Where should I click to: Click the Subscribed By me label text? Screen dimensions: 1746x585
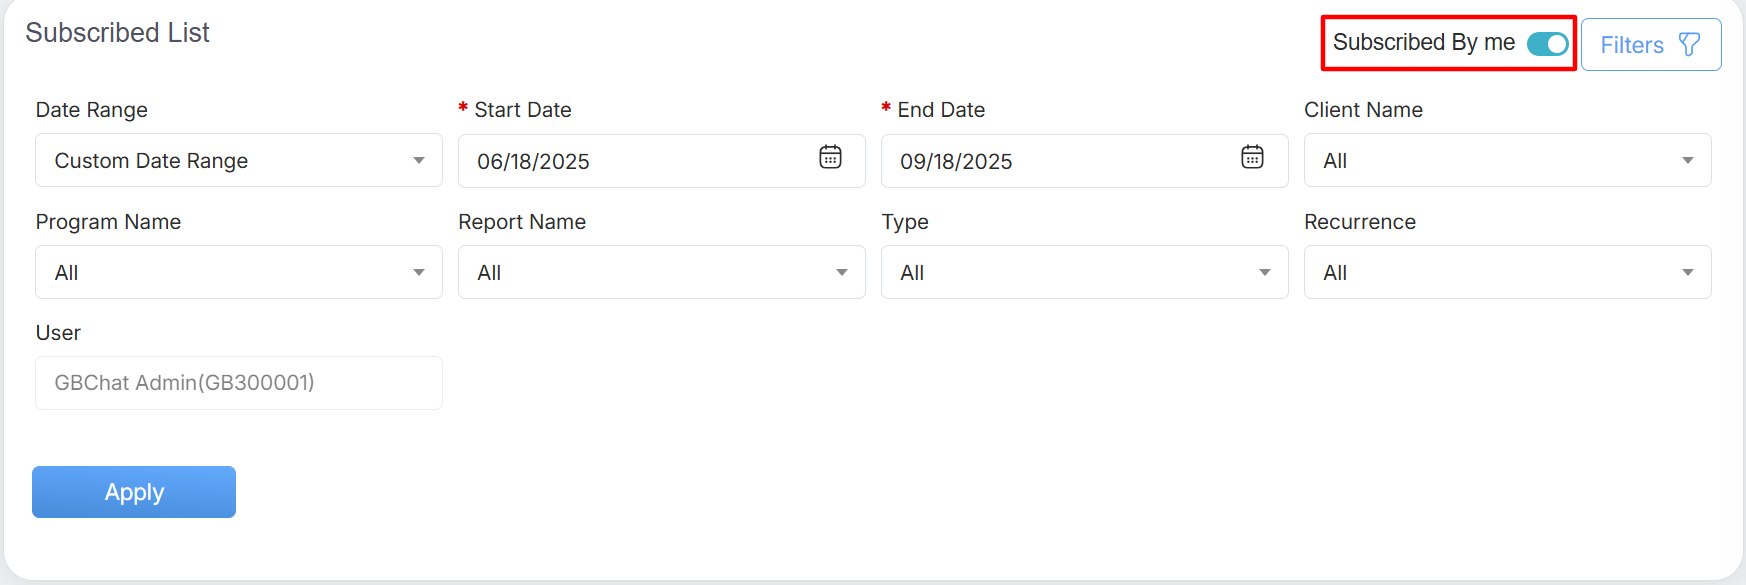[x=1423, y=43]
